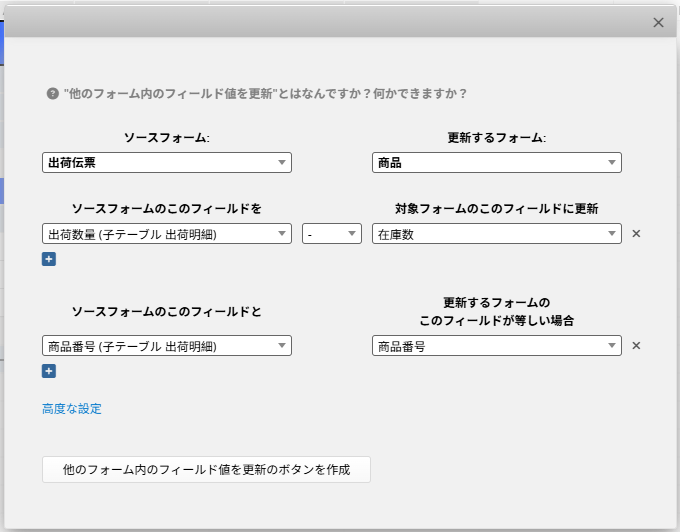Open the 高度な設定 link

click(x=72, y=408)
